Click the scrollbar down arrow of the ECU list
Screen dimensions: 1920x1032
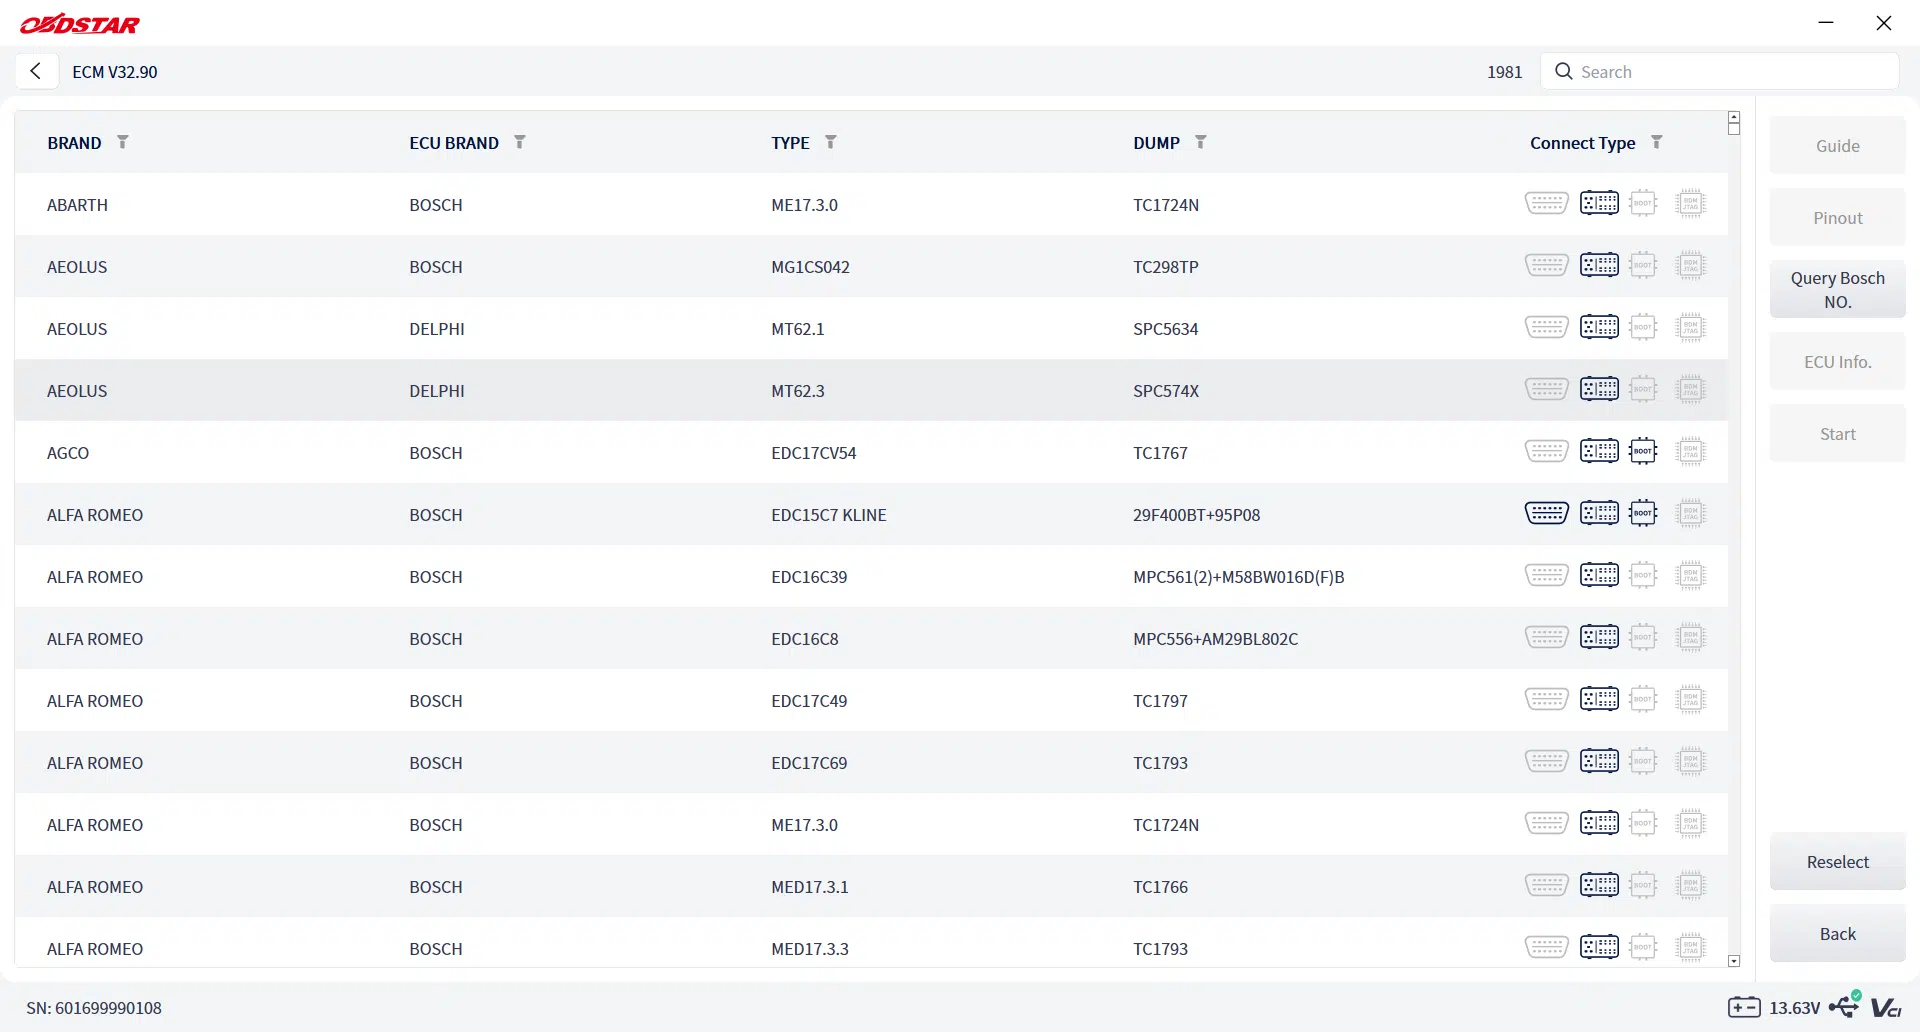coord(1734,961)
